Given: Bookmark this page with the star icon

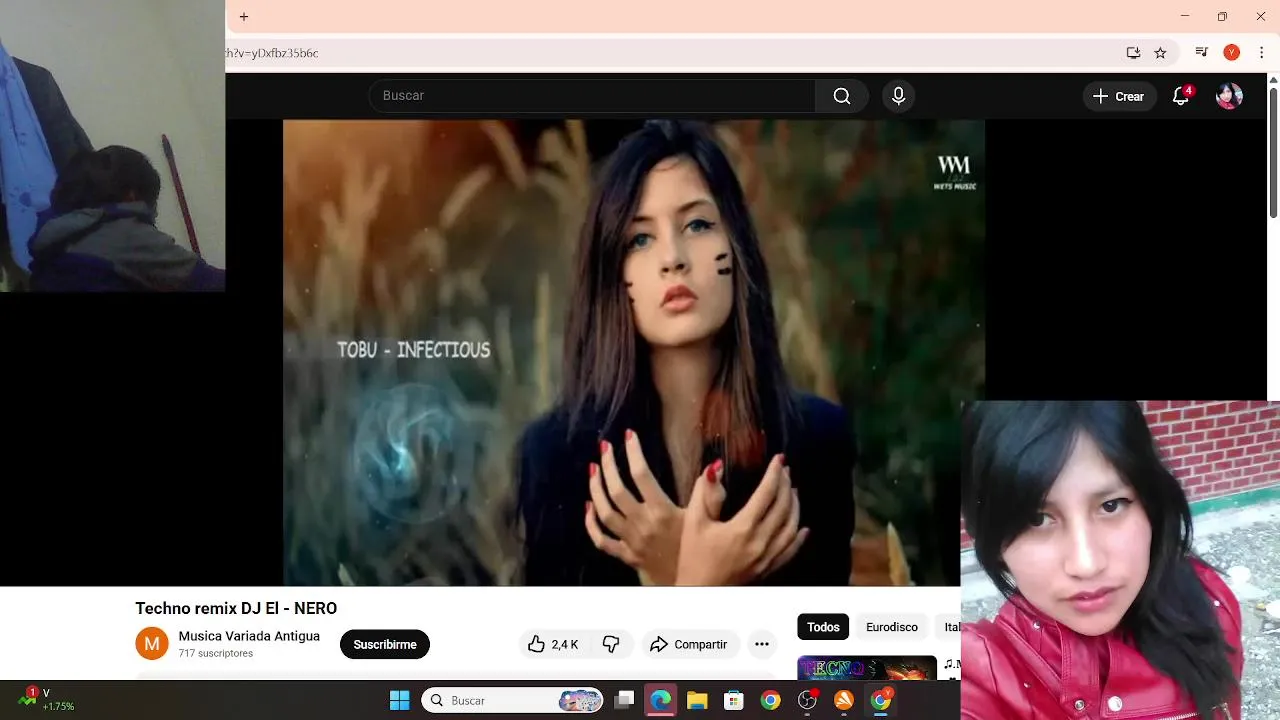Looking at the screenshot, I should (x=1160, y=53).
